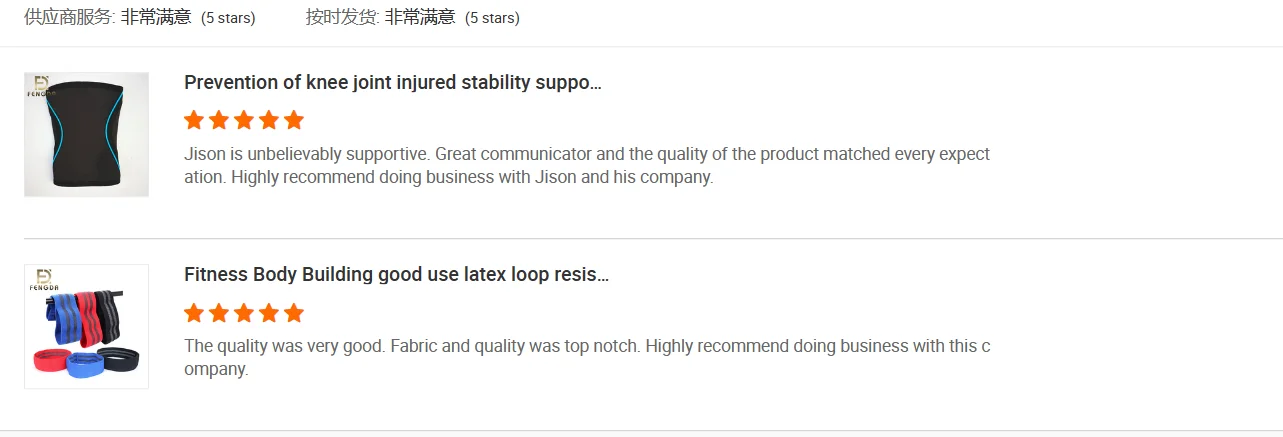
Task: Click the fourth star of the Fitness Body Building review
Action: [269, 313]
